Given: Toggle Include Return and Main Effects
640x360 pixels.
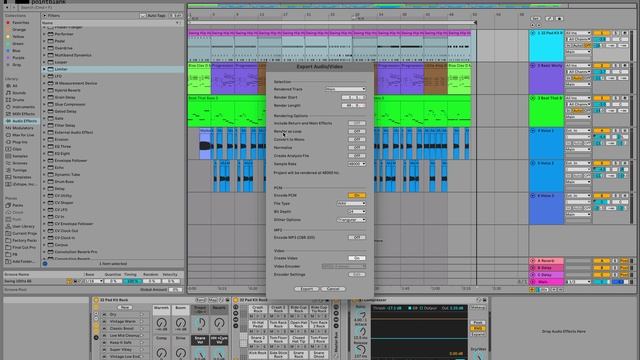Looking at the screenshot, I should (x=357, y=123).
